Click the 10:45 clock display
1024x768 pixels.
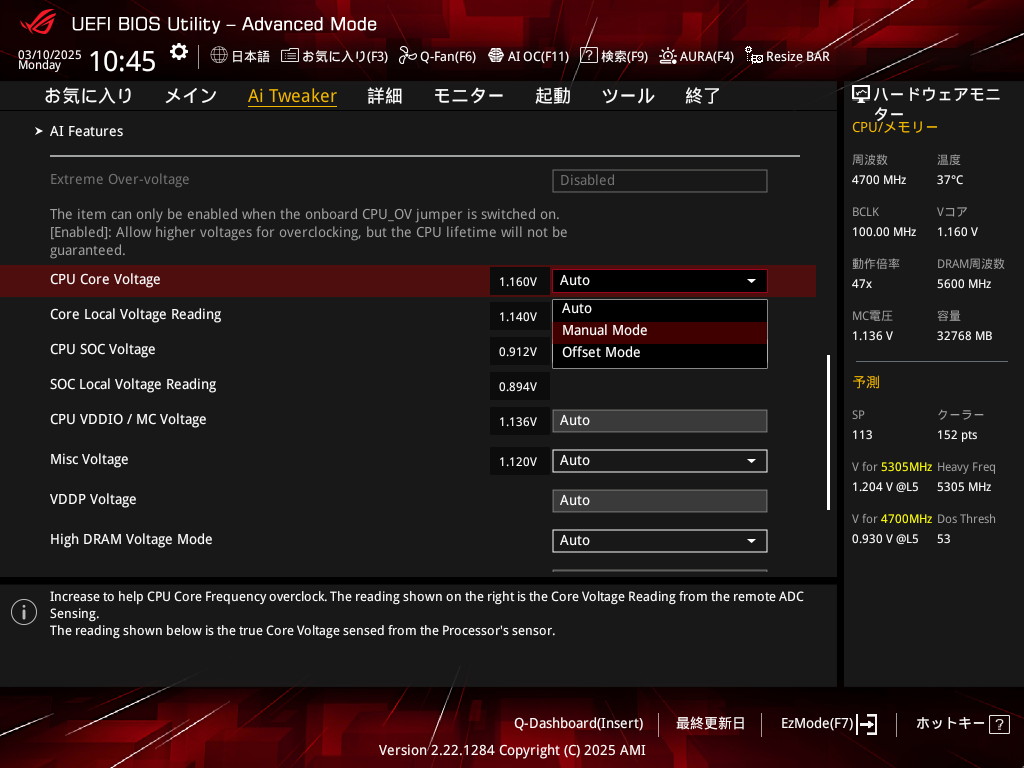[122, 62]
